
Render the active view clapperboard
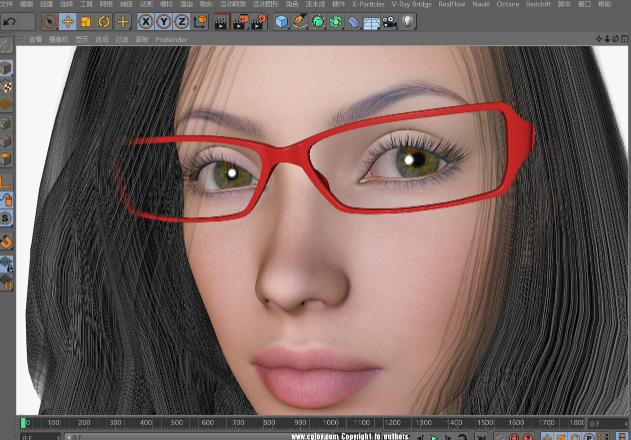pyautogui.click(x=222, y=21)
